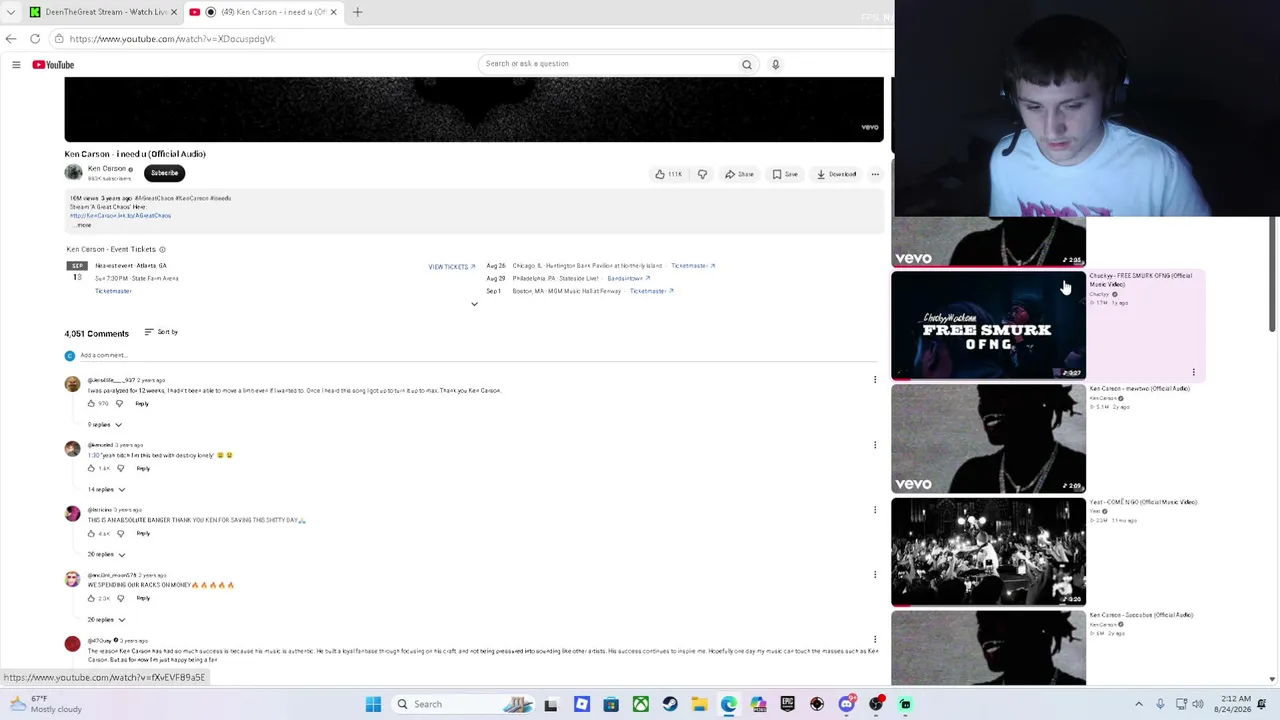
Task: Open Ticketmaster link for Chicago show
Action: coord(693,266)
